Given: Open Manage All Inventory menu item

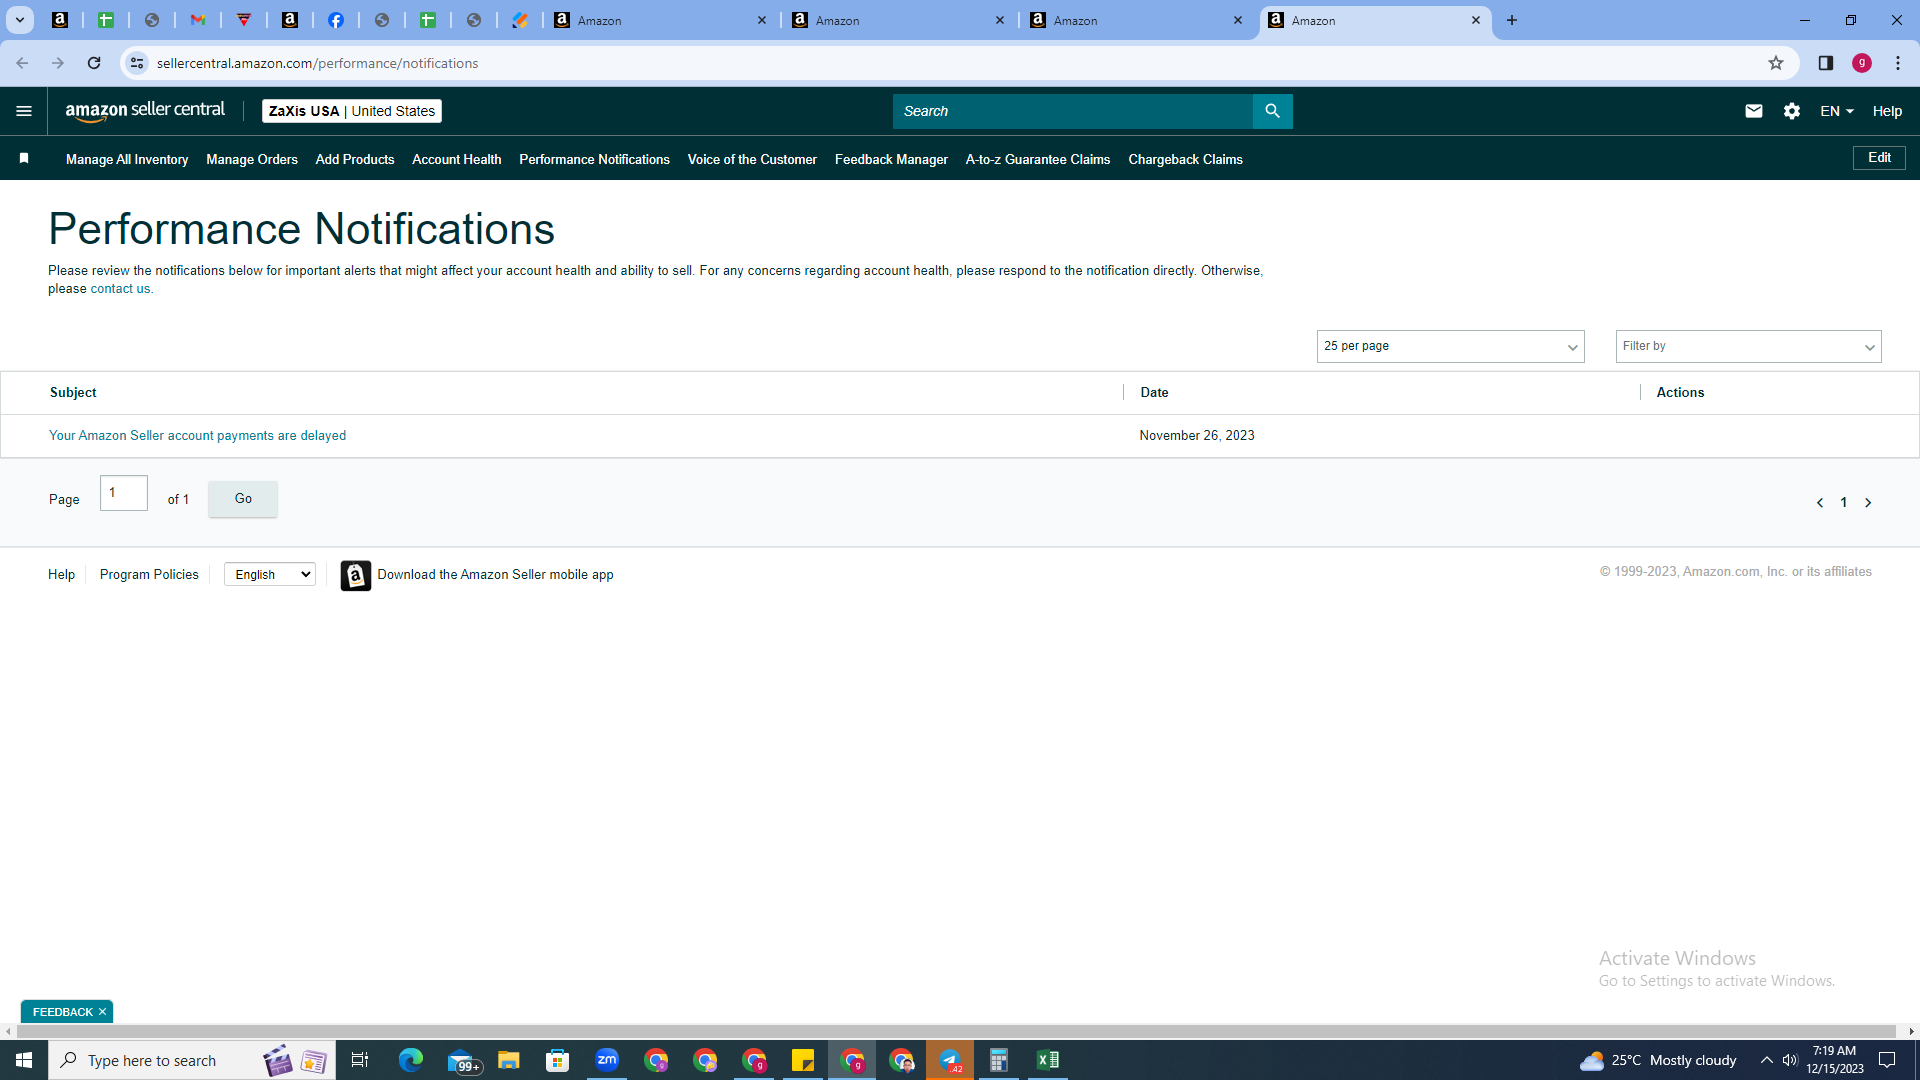Looking at the screenshot, I should point(127,159).
